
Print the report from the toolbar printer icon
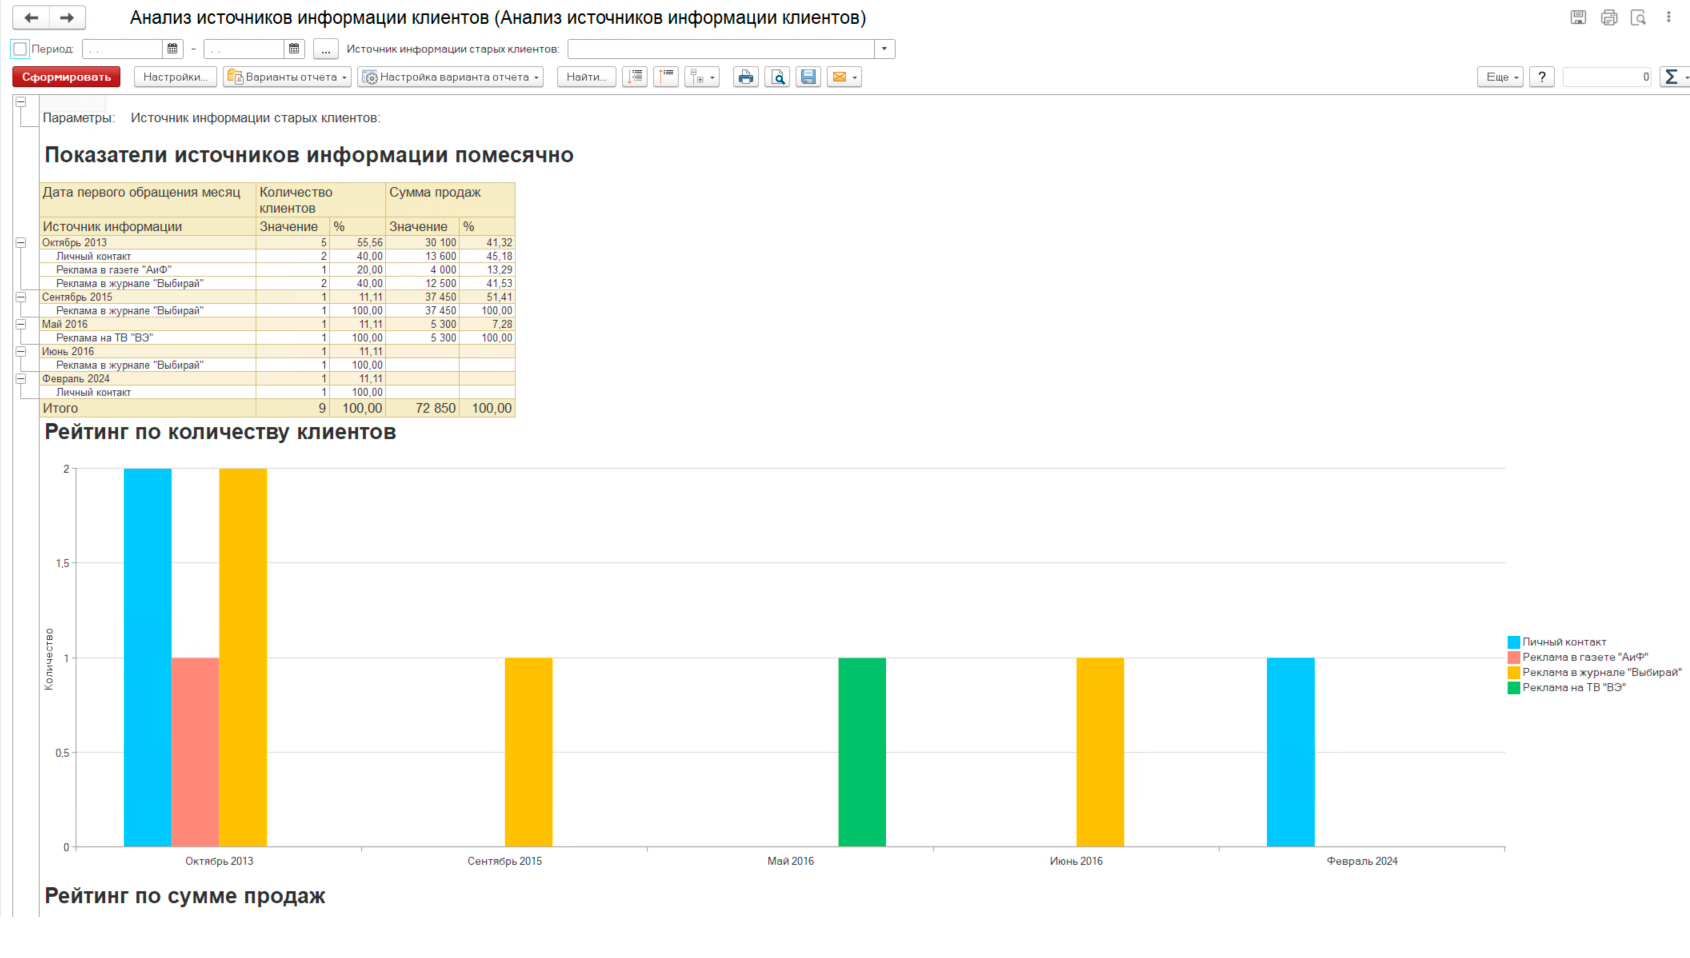pos(746,77)
